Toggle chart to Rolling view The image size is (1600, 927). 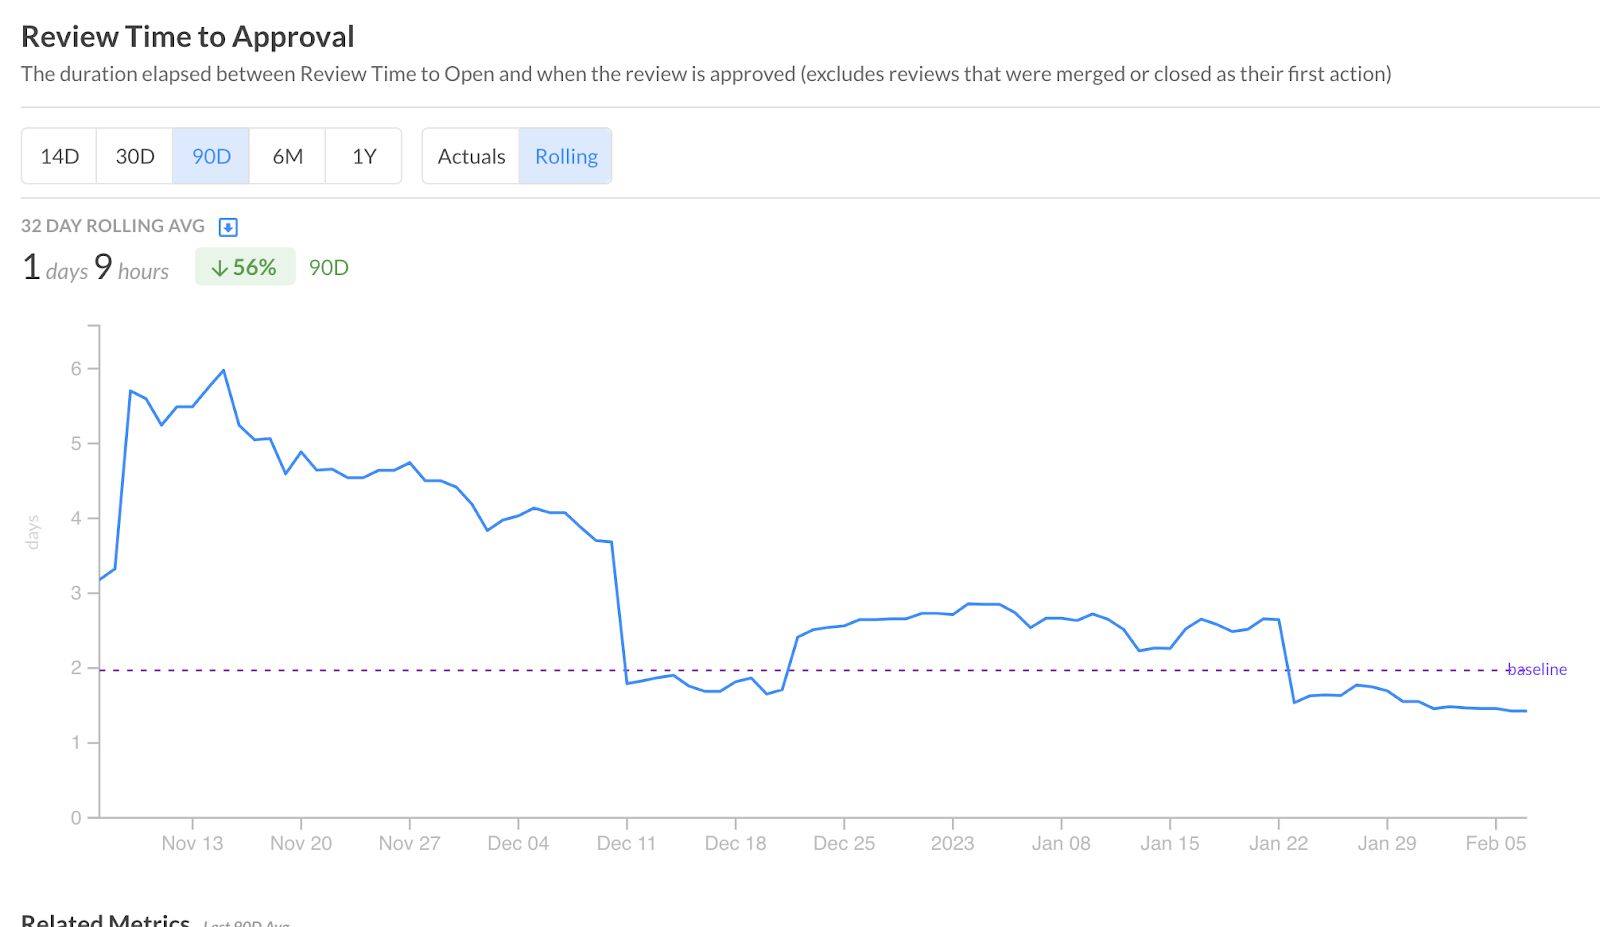coord(566,156)
